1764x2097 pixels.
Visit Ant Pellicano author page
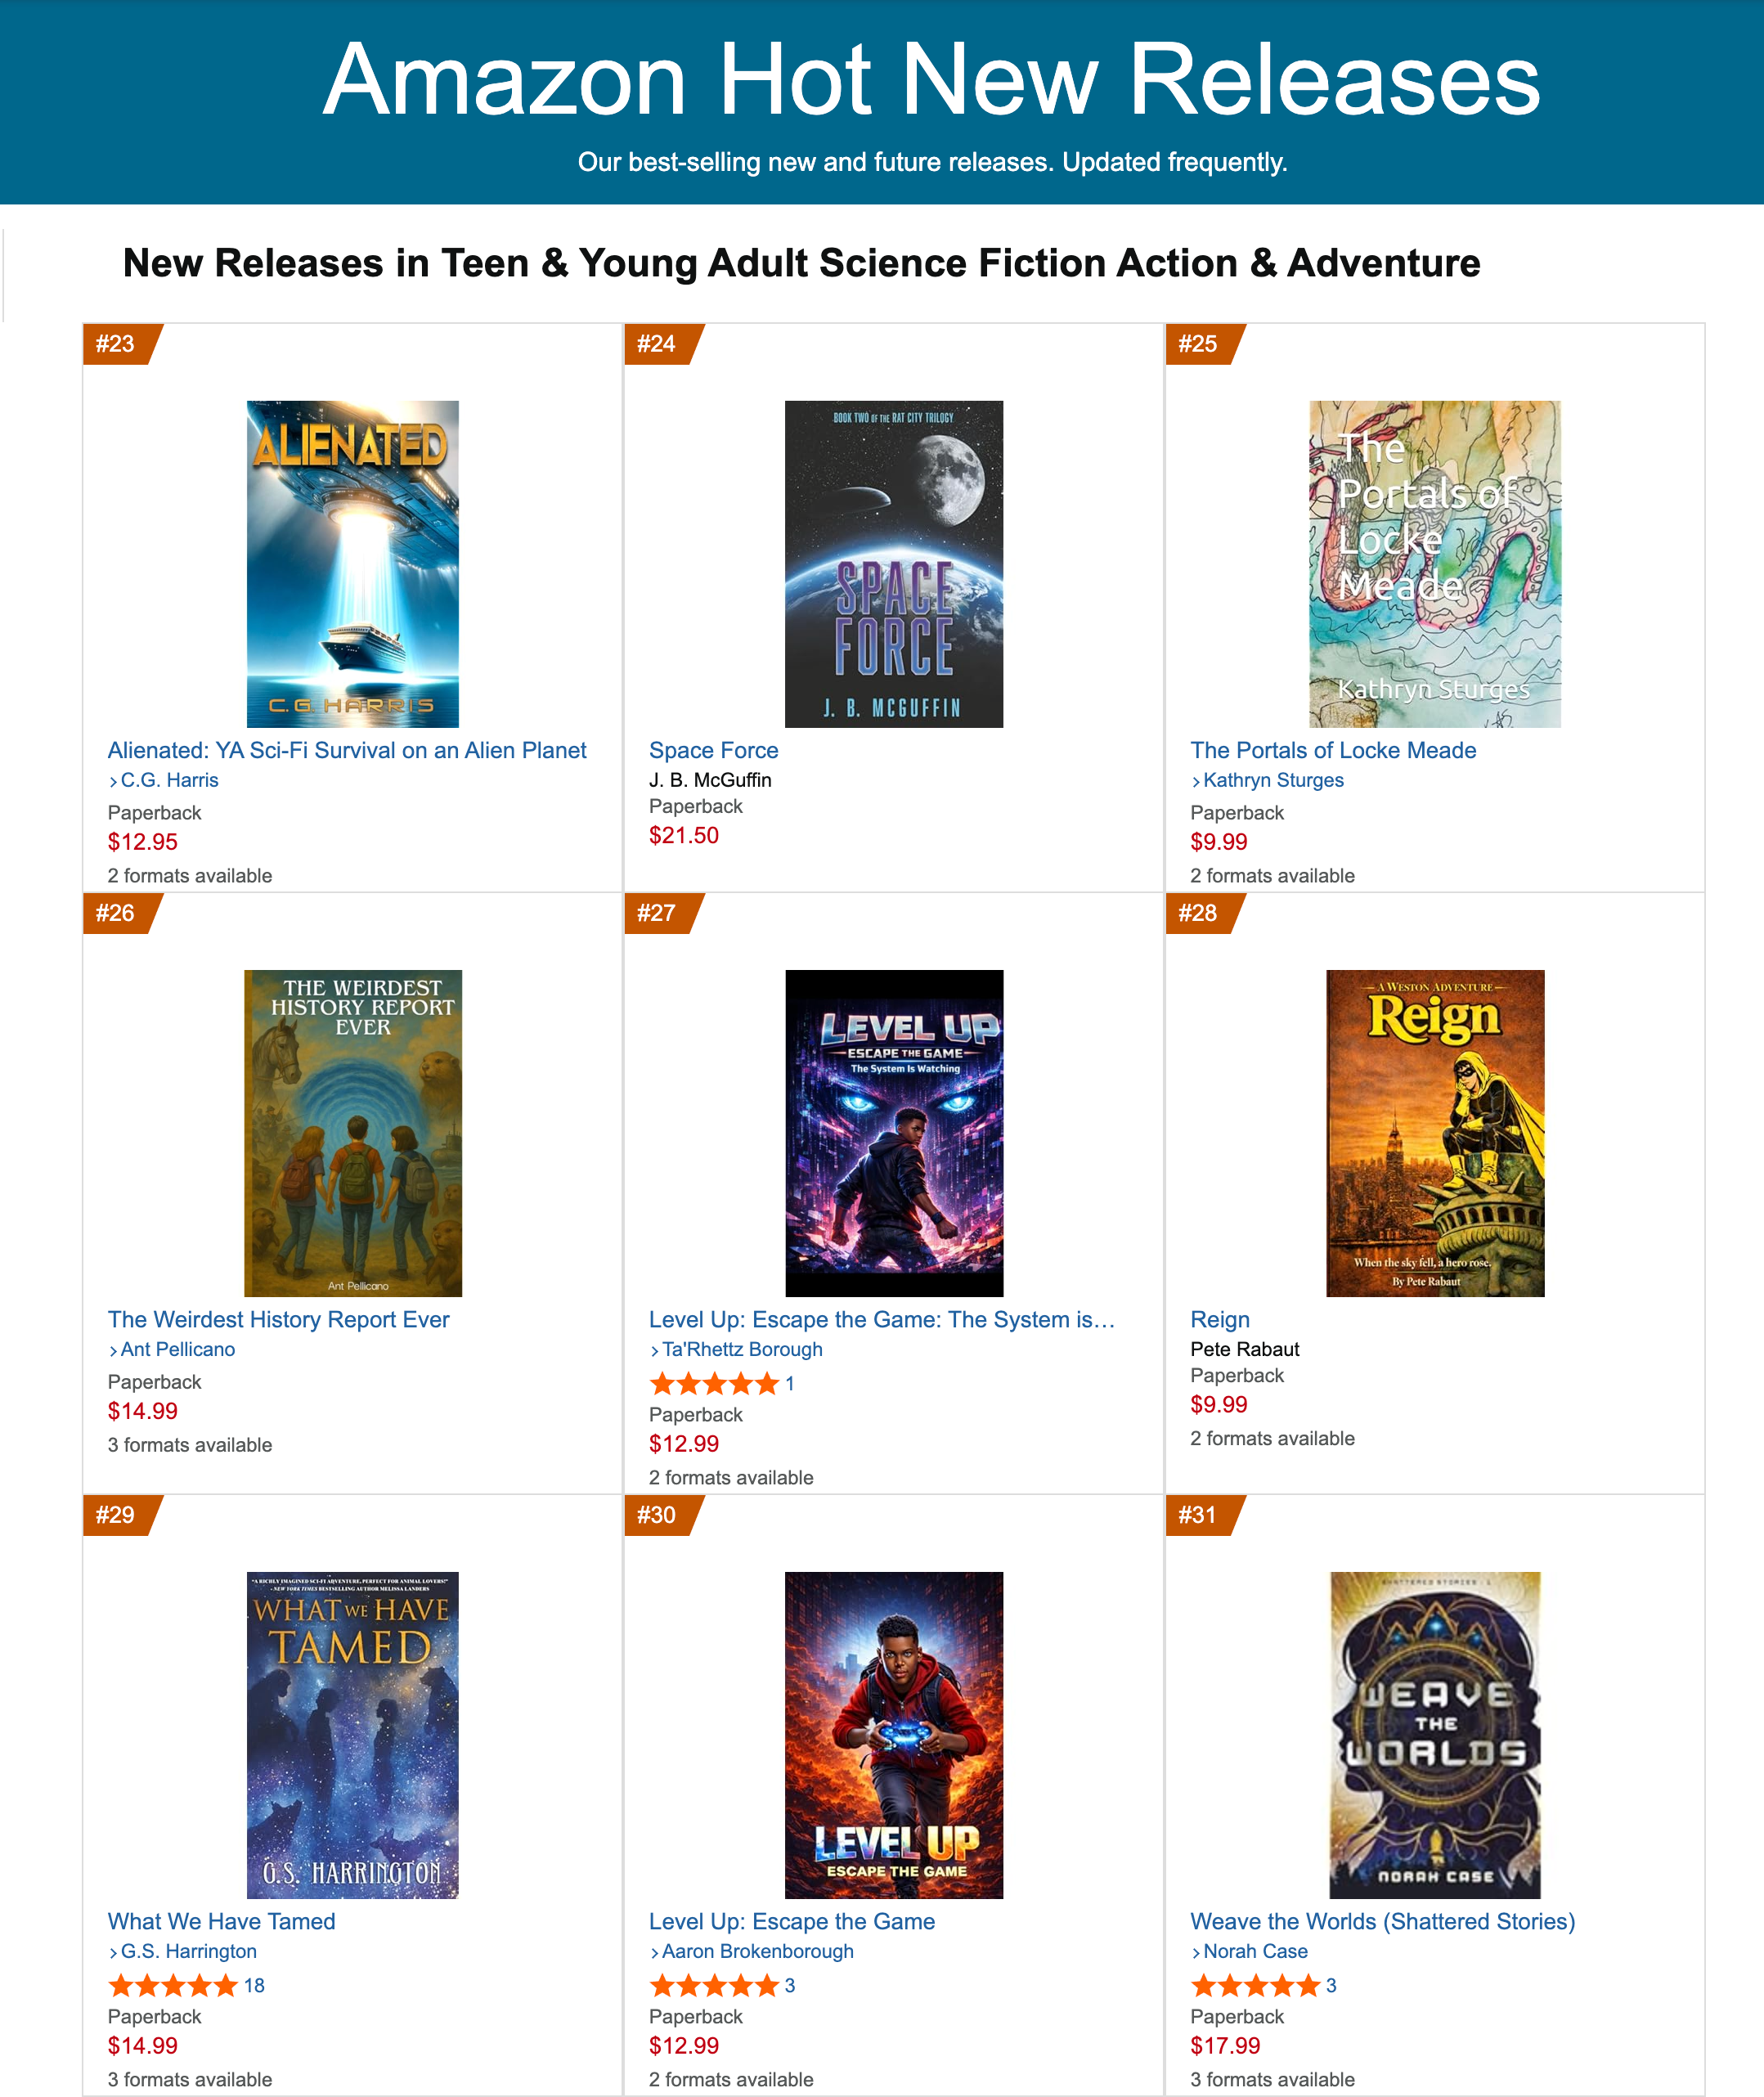point(178,1349)
